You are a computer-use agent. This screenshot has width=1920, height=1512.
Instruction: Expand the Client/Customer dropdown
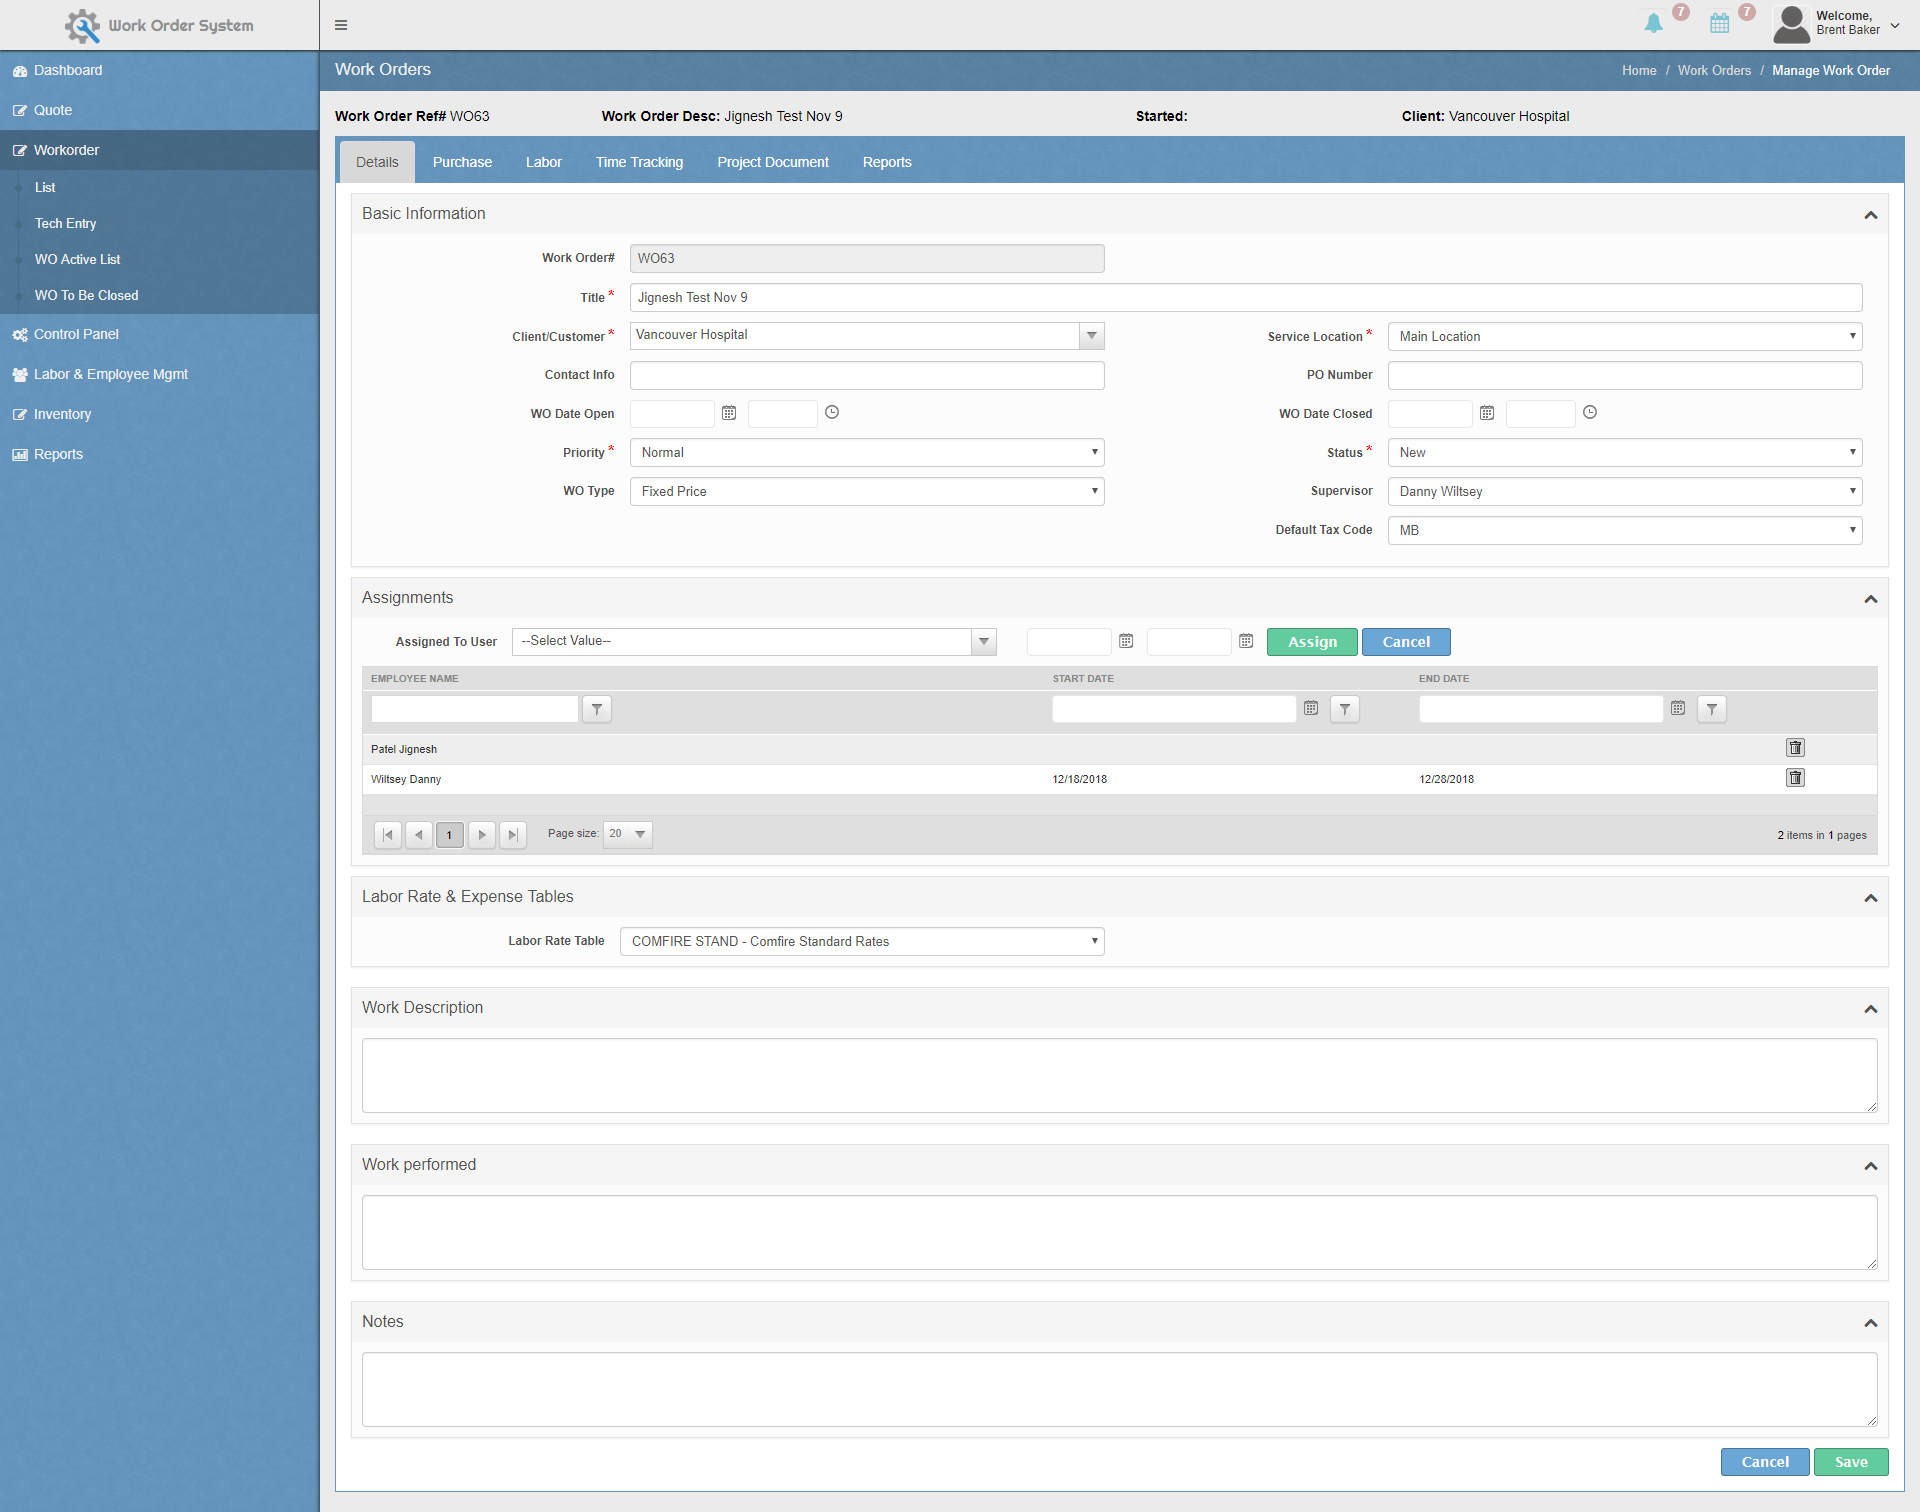[1089, 334]
